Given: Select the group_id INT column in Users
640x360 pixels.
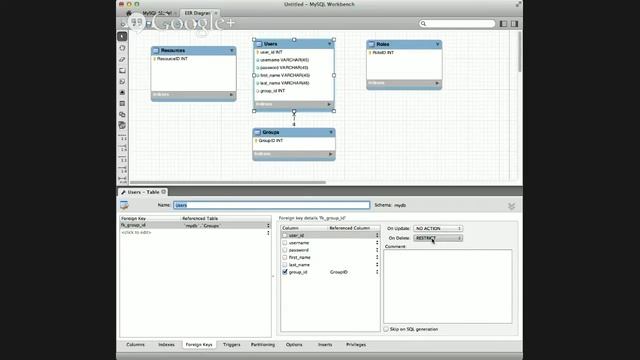Looking at the screenshot, I should pyautogui.click(x=272, y=91).
